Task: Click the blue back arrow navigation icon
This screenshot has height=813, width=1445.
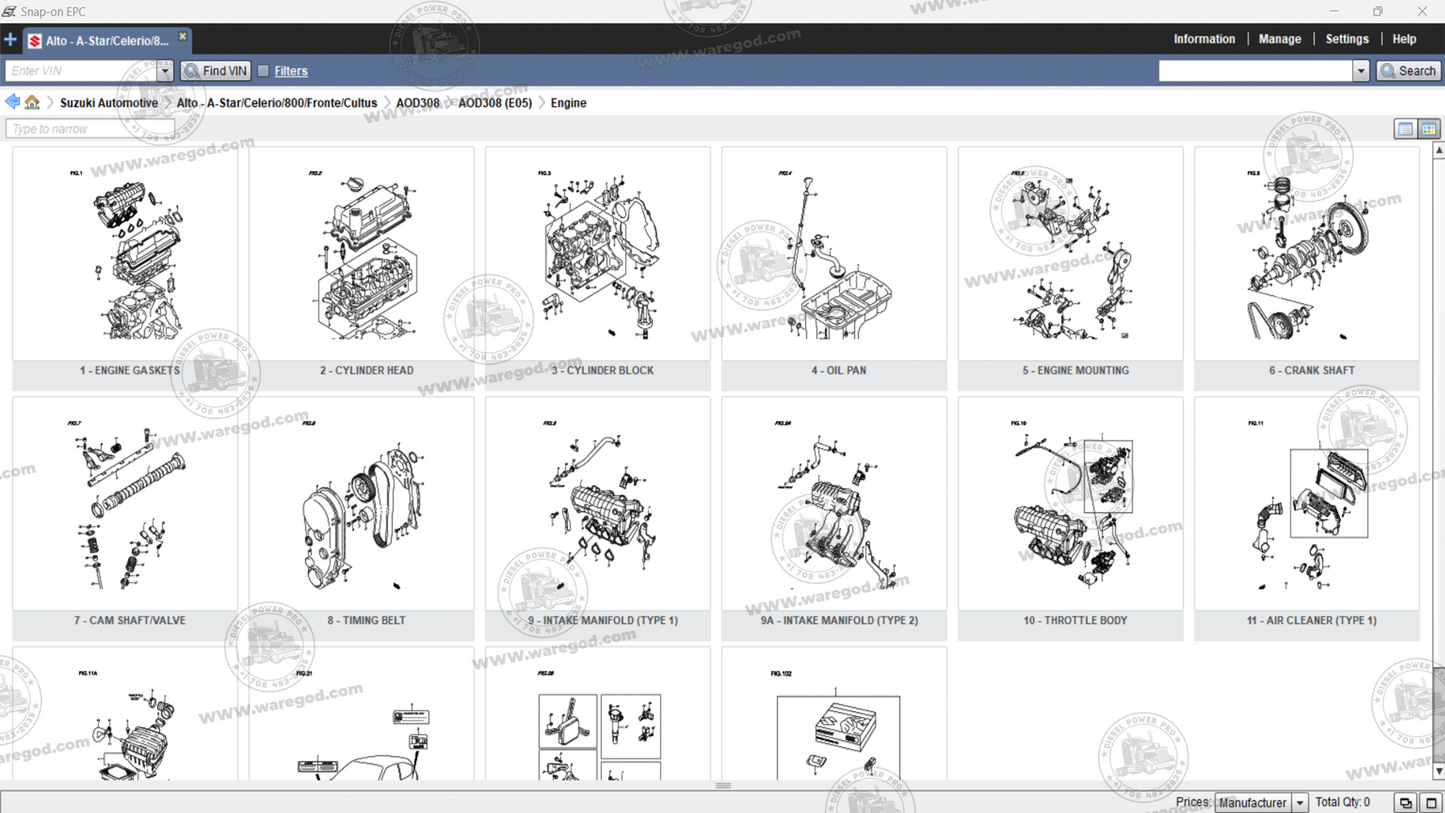Action: [12, 101]
